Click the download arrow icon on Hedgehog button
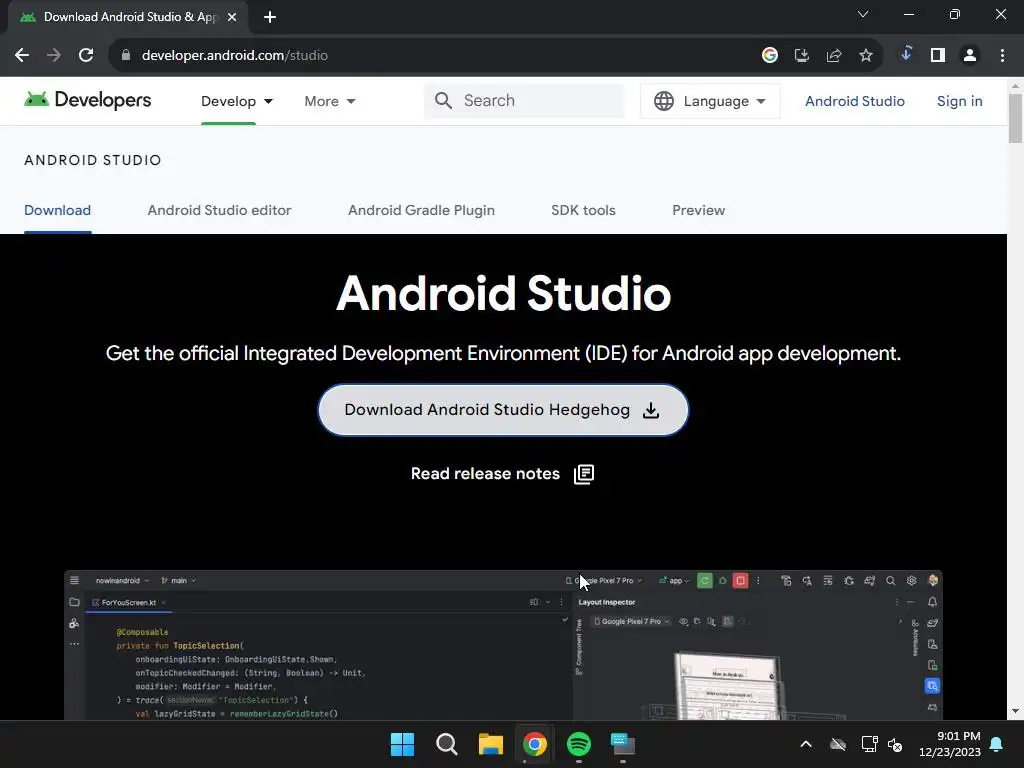The width and height of the screenshot is (1024, 768). click(x=651, y=410)
